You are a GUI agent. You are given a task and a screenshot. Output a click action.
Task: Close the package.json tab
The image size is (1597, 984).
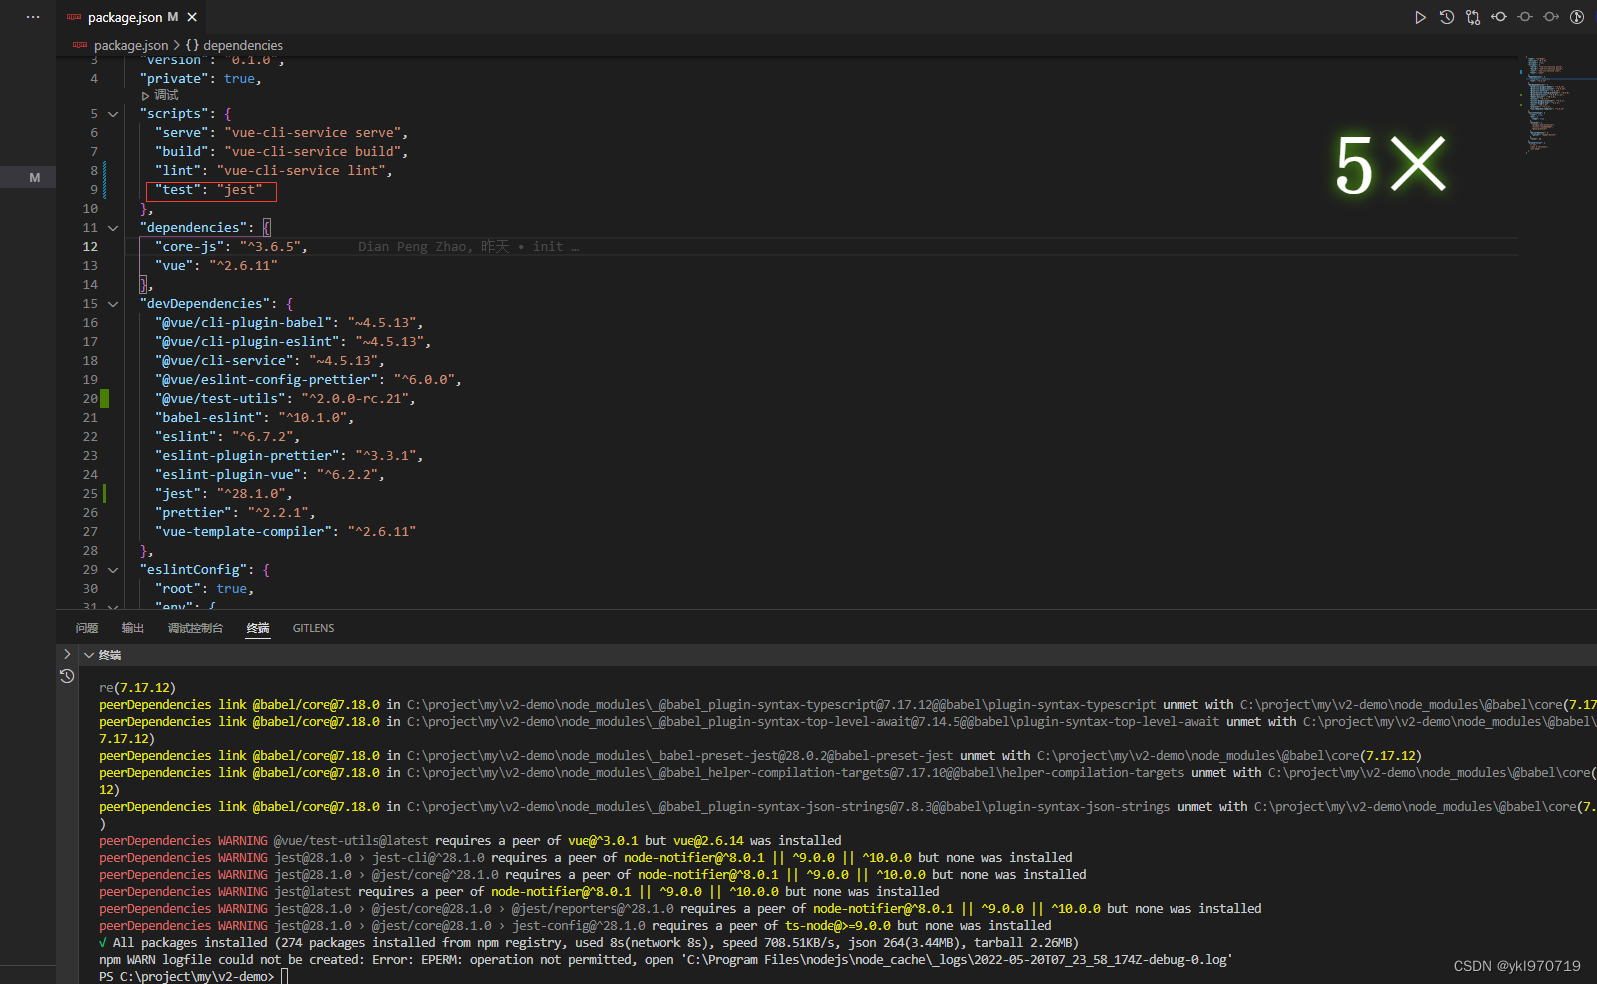pyautogui.click(x=192, y=17)
